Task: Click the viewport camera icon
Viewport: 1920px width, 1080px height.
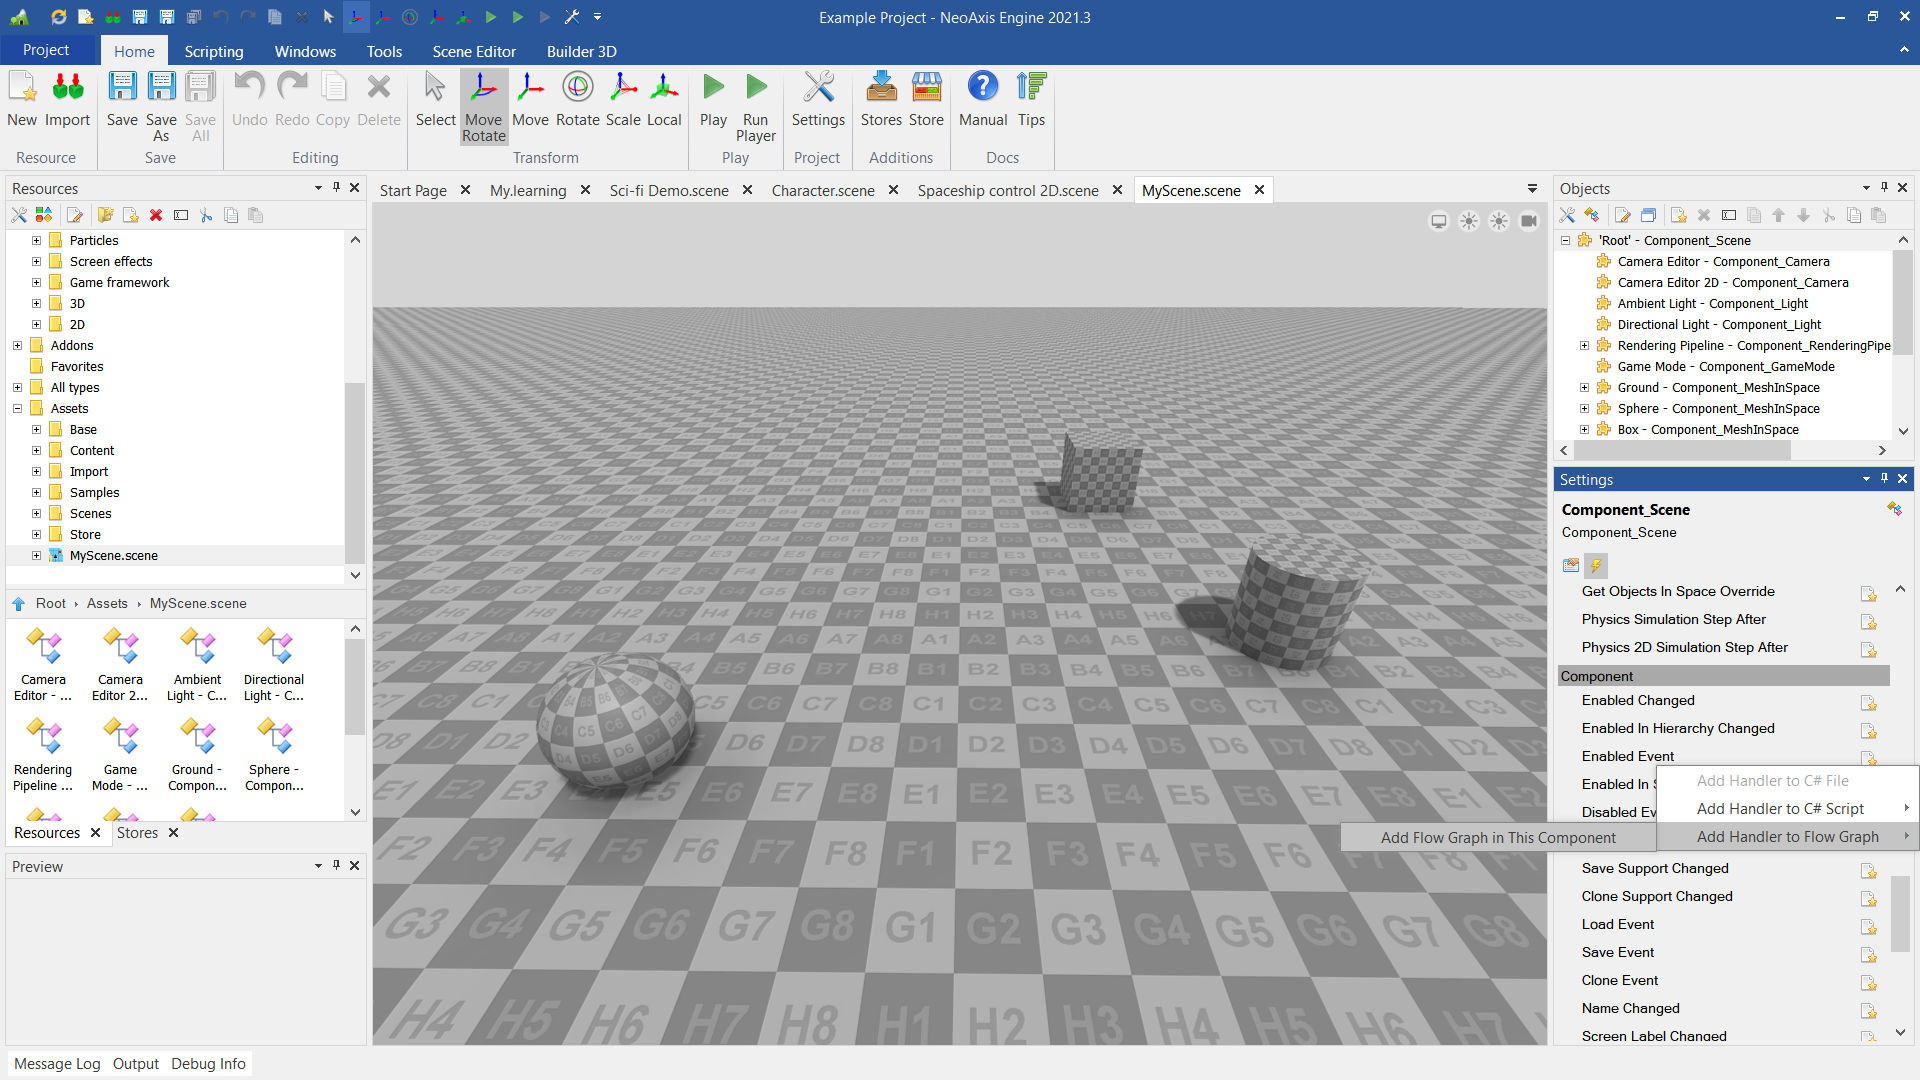Action: 1528,221
